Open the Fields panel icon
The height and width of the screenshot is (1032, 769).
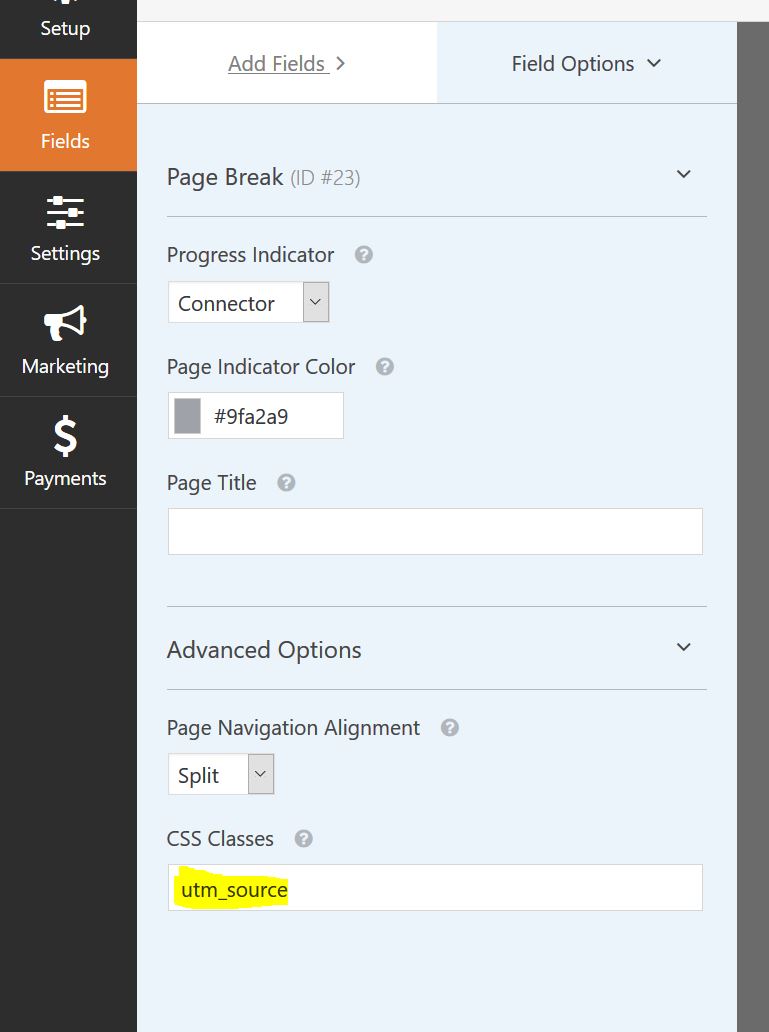(65, 98)
